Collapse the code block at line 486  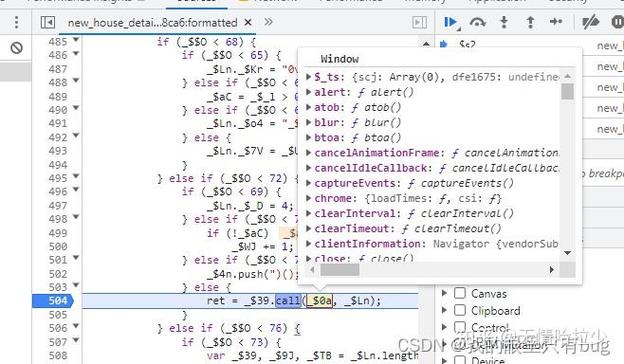[x=76, y=53]
